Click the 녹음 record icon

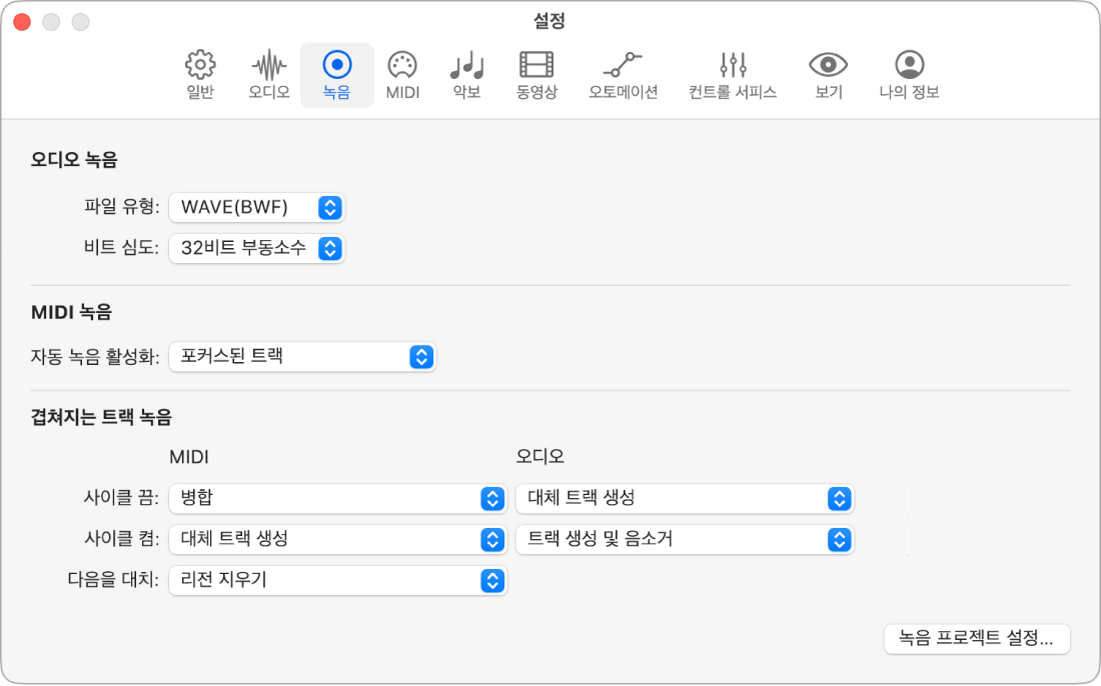point(337,66)
